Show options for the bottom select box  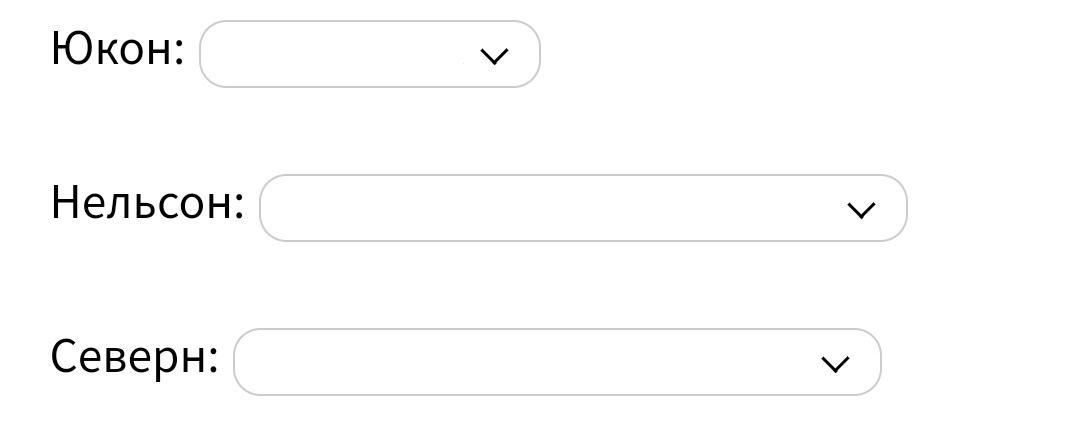(556, 362)
